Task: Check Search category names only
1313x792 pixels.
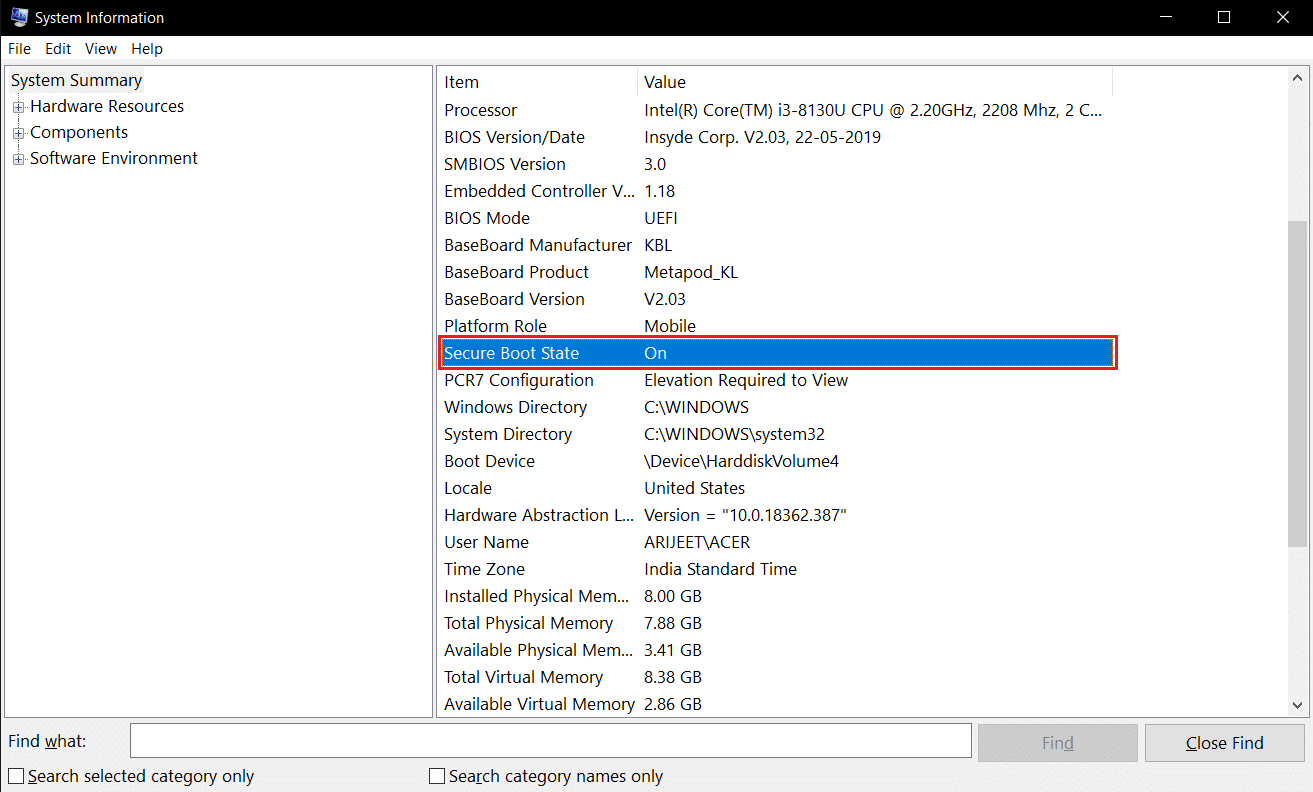Action: [x=546, y=776]
